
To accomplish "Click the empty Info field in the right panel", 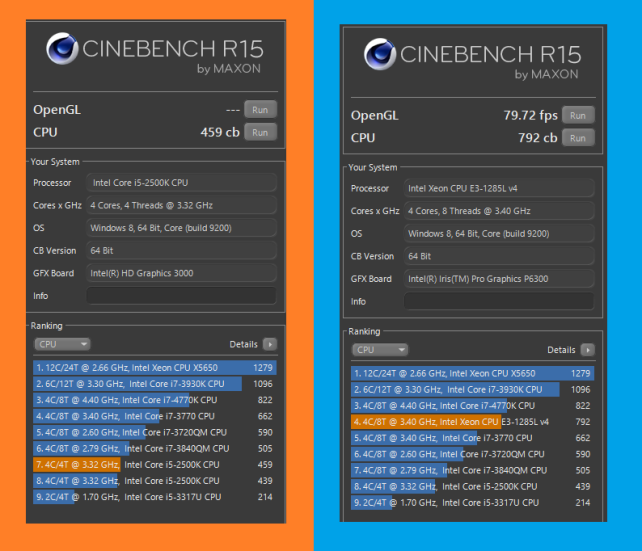I will pos(498,301).
